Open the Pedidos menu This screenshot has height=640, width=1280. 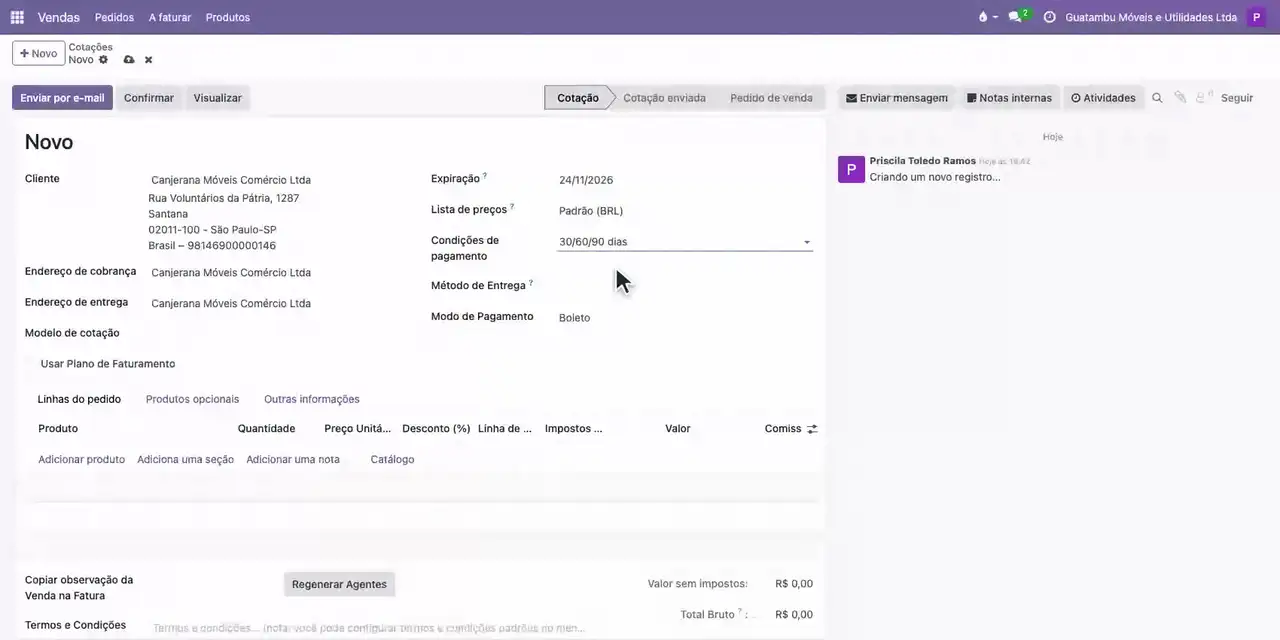[x=114, y=17]
